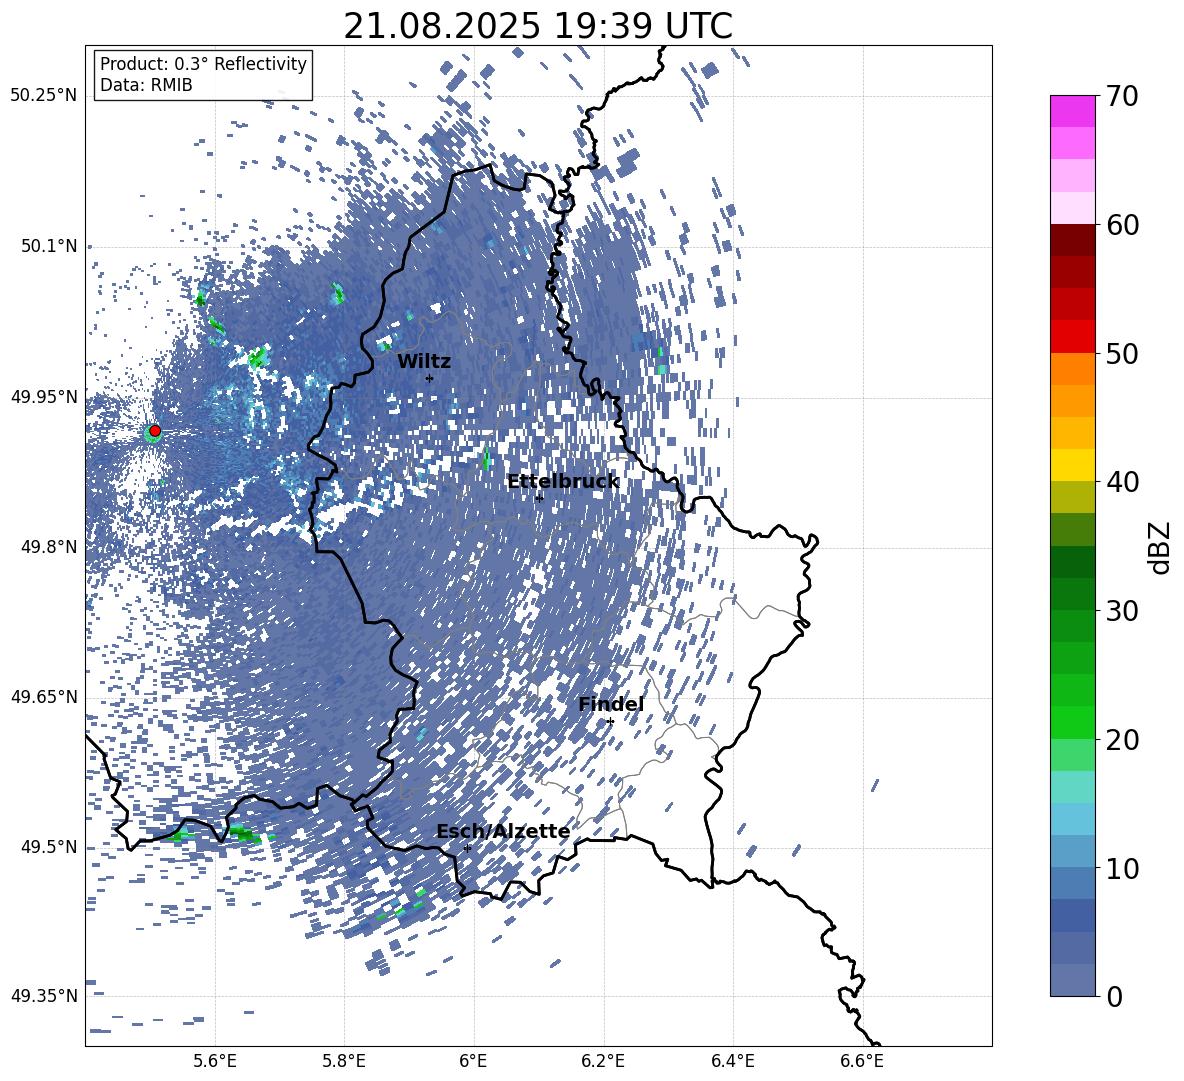Screen dimensions: 1184x1081
Task: Click the yellow colorbar segment above 40
Action: (1072, 466)
